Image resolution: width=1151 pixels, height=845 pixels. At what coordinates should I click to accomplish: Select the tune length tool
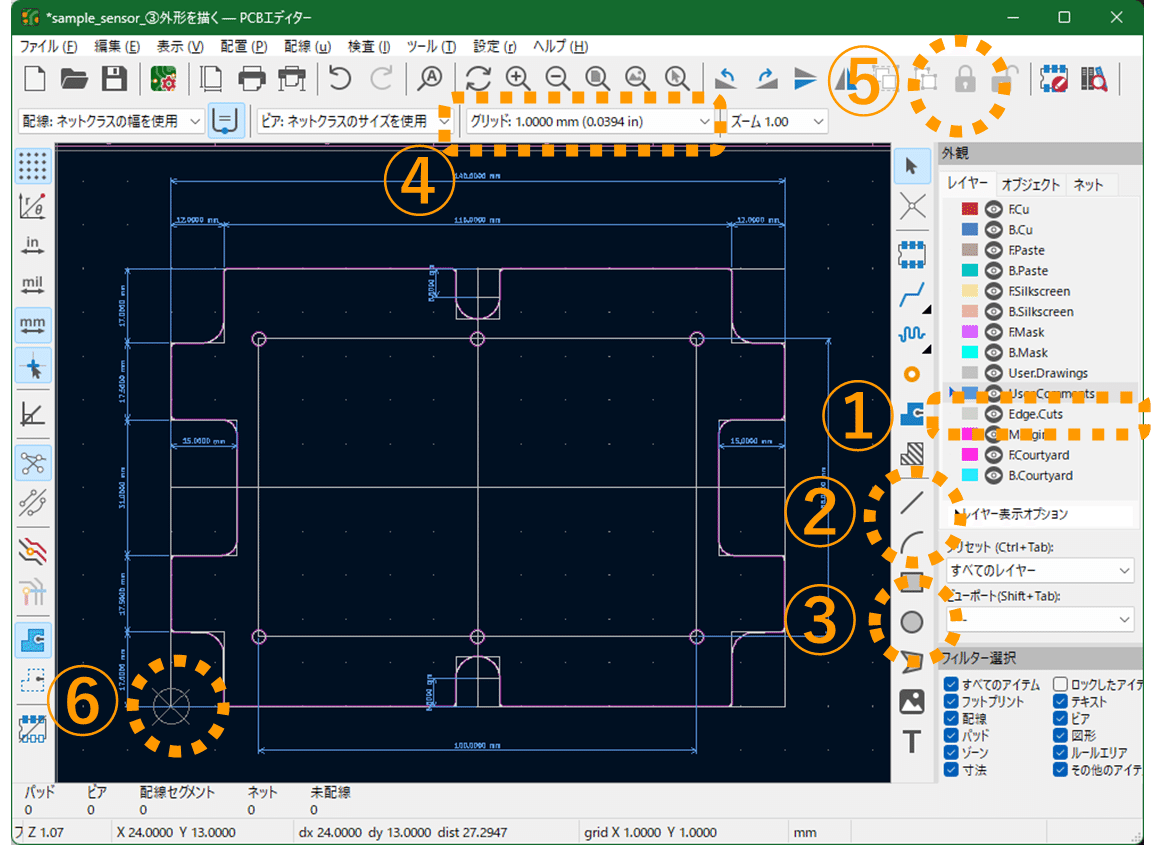[x=912, y=334]
